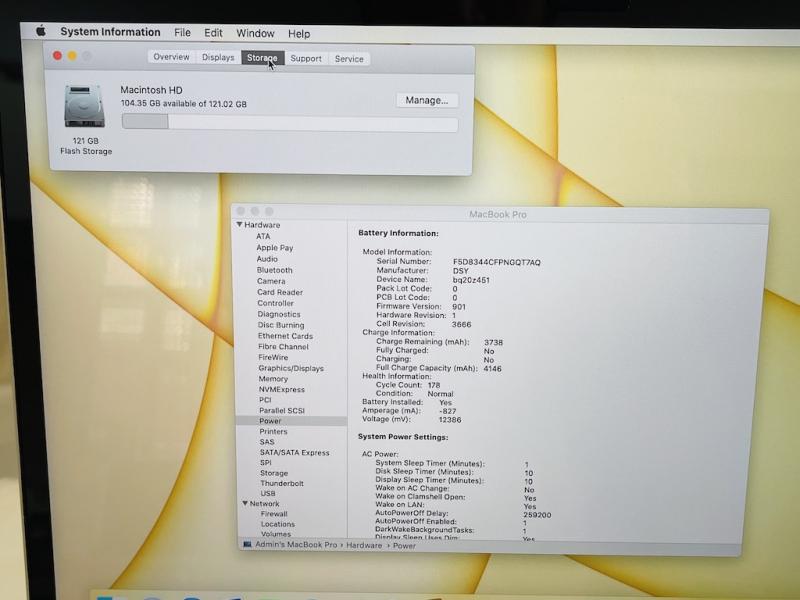Screen dimensions: 800x600
Task: Select SATA/SATA Express in the sidebar
Action: [294, 453]
